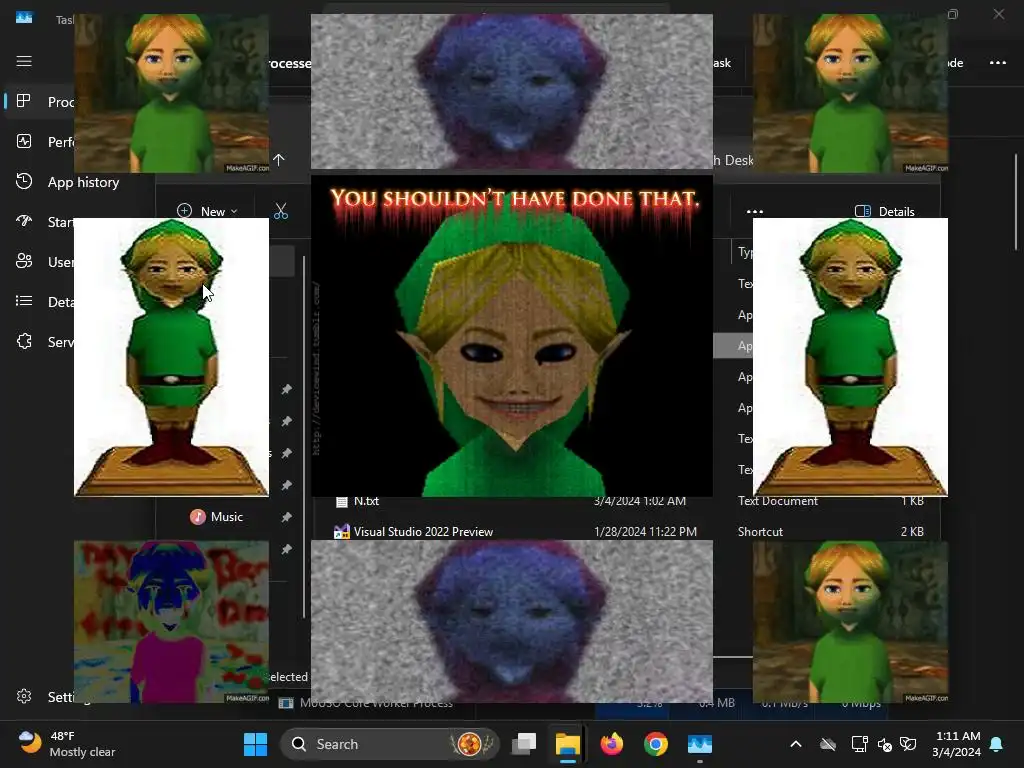The width and height of the screenshot is (1024, 768).
Task: Click the scrollbar thumb of Task Manager
Action: pos(1016,201)
